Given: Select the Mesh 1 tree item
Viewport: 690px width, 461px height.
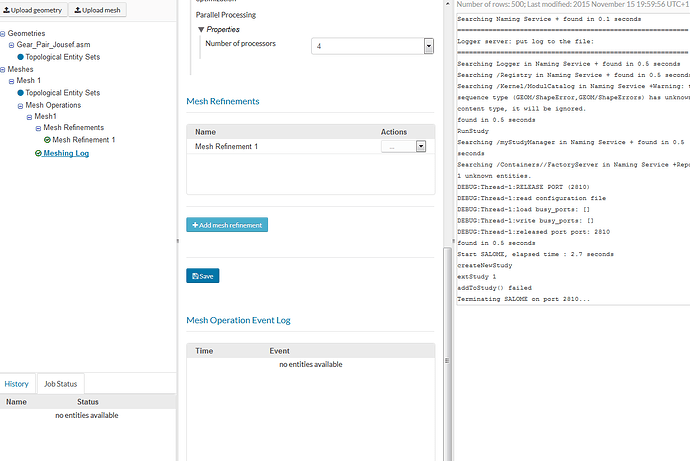Looking at the screenshot, I should 29,81.
